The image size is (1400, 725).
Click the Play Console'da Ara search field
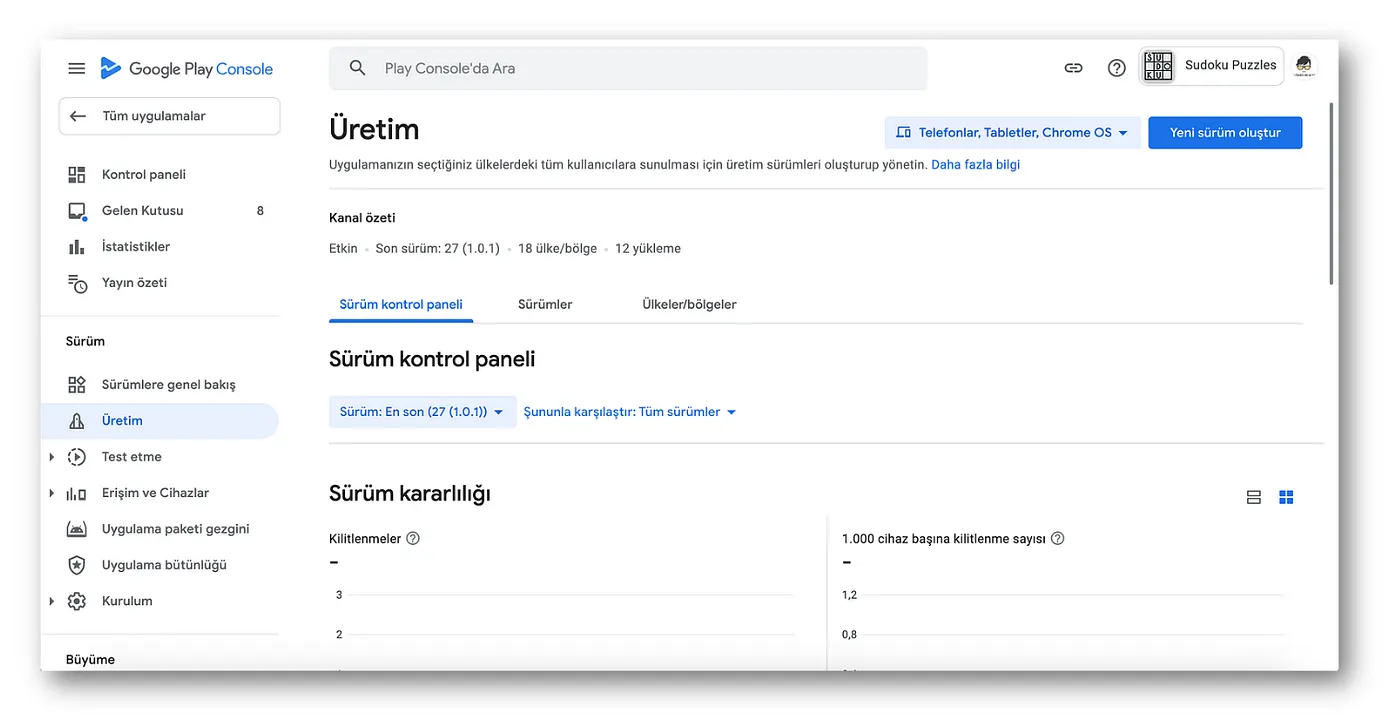click(640, 68)
